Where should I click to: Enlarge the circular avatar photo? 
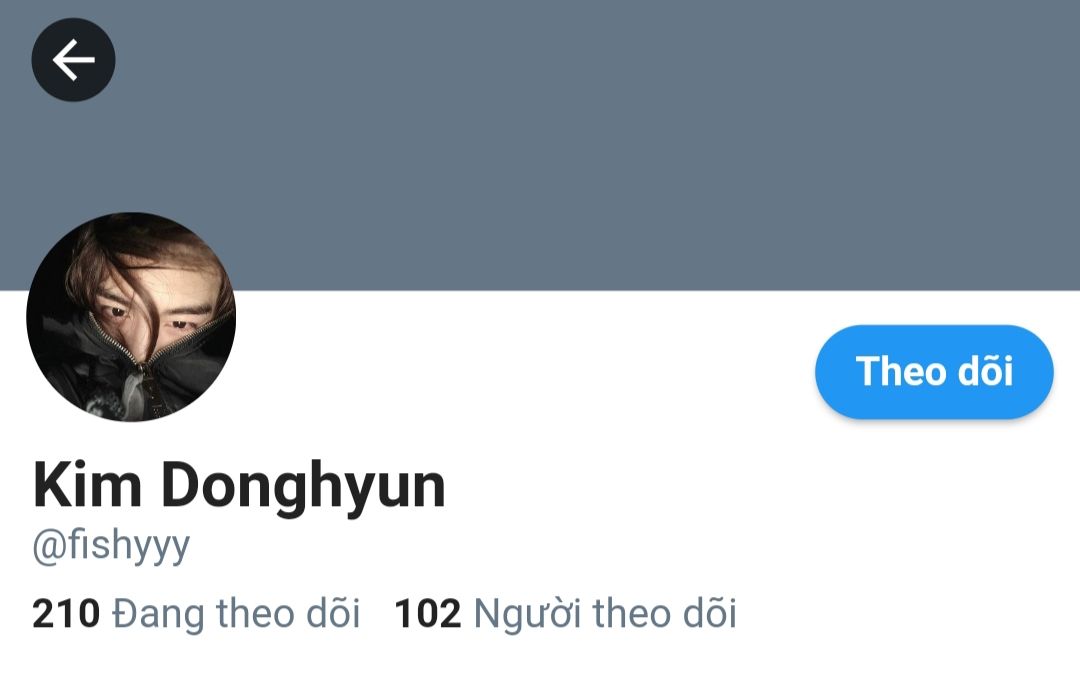click(x=131, y=317)
